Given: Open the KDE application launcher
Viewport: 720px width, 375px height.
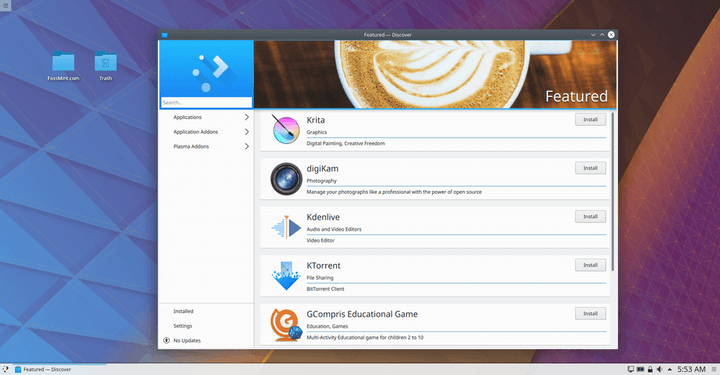Looking at the screenshot, I should (5, 369).
